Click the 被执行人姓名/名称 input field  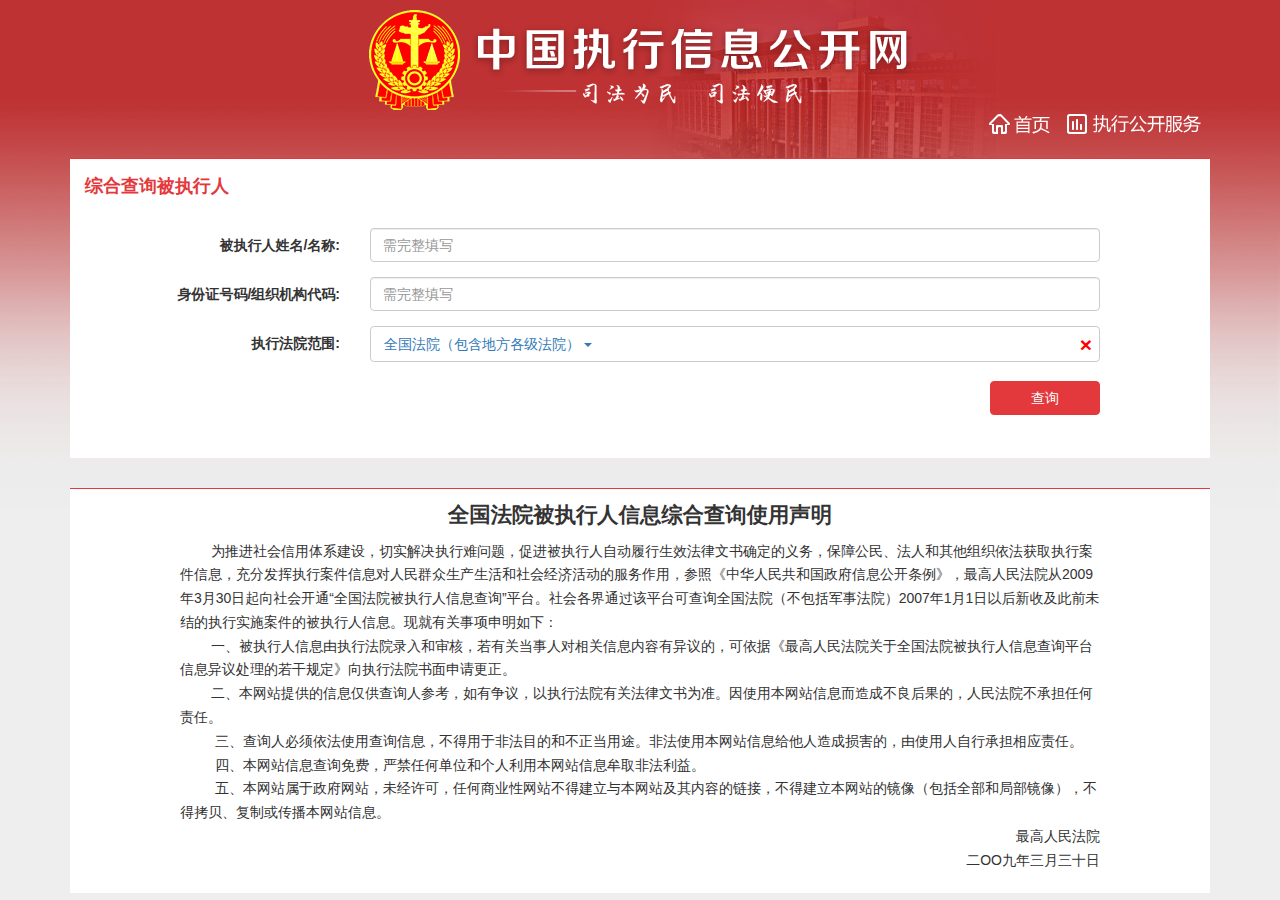click(735, 245)
